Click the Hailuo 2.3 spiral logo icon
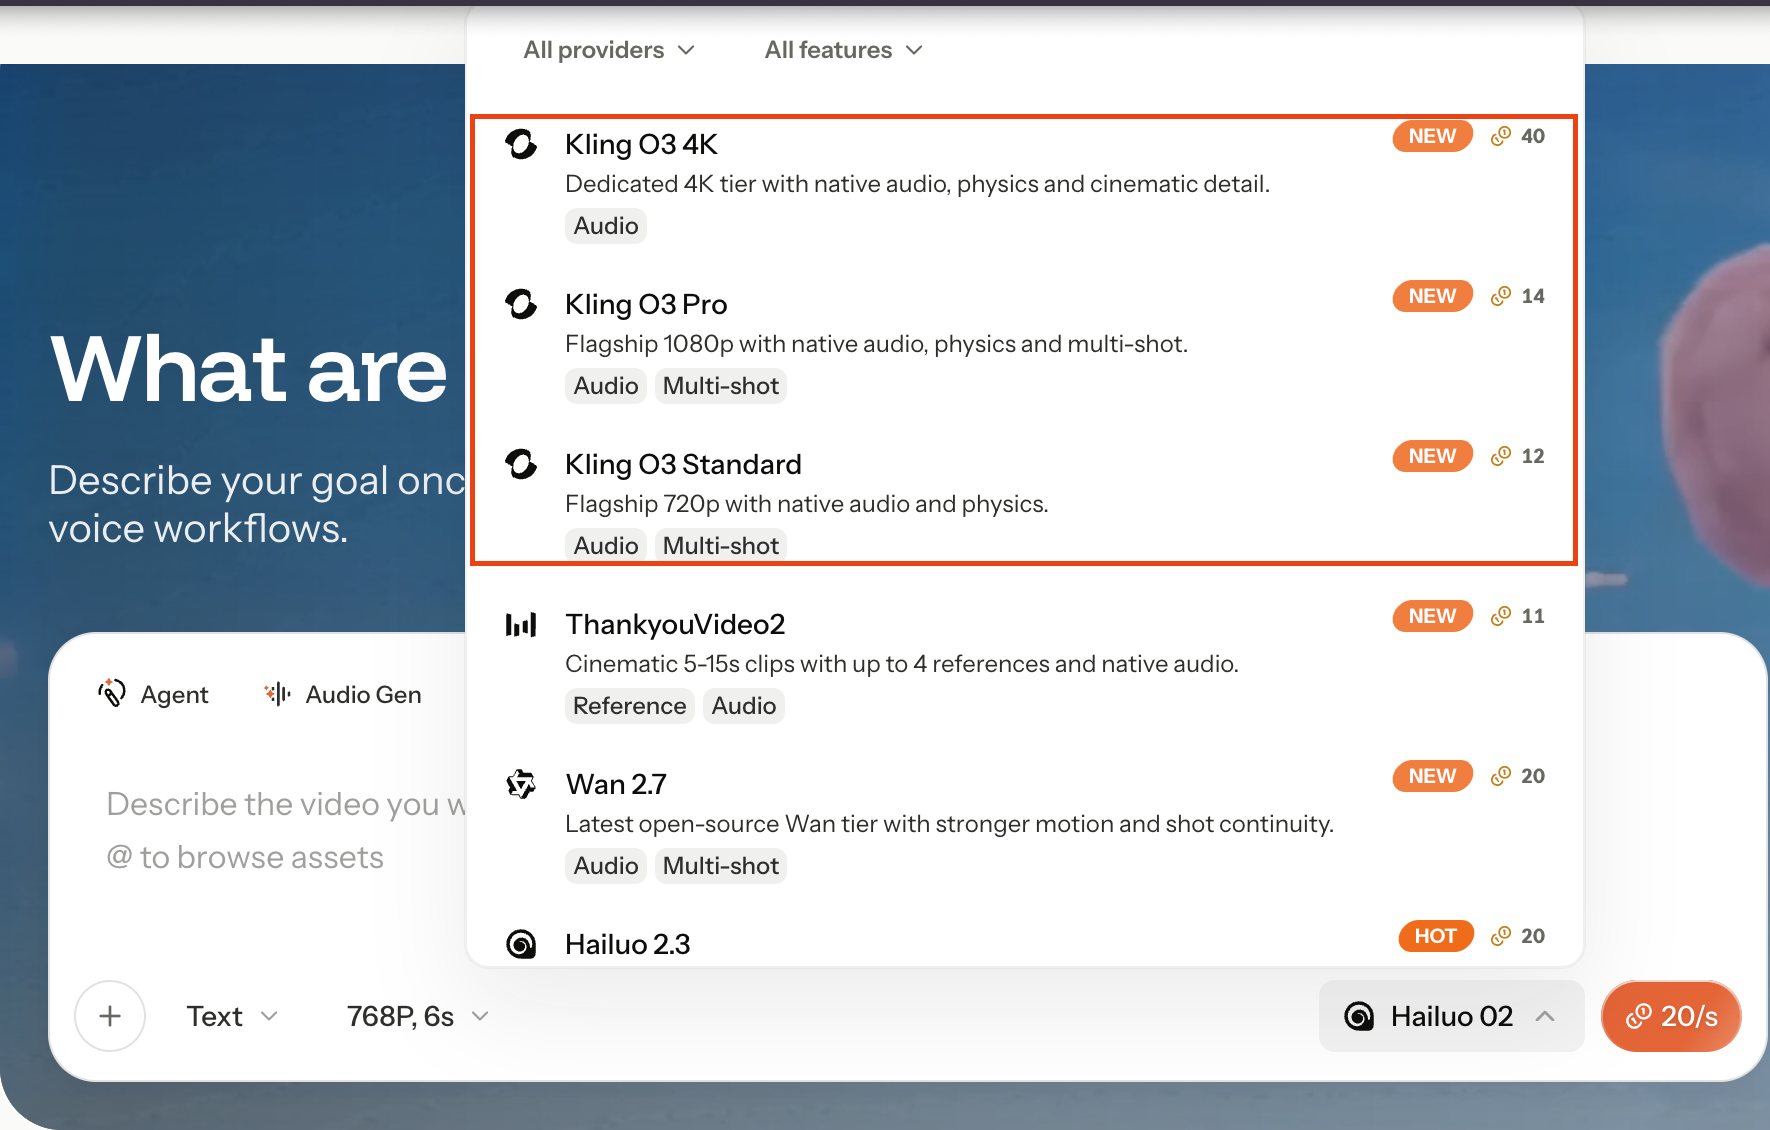 (521, 944)
